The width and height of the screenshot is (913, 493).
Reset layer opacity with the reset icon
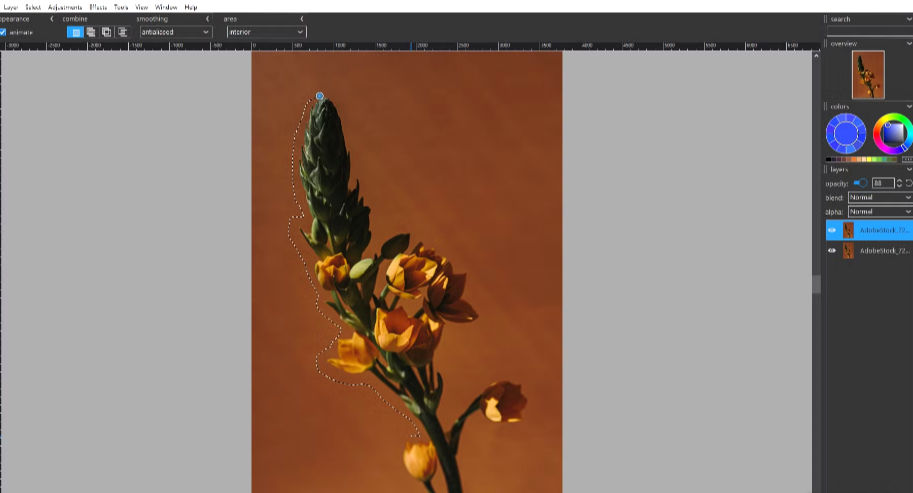(x=909, y=183)
